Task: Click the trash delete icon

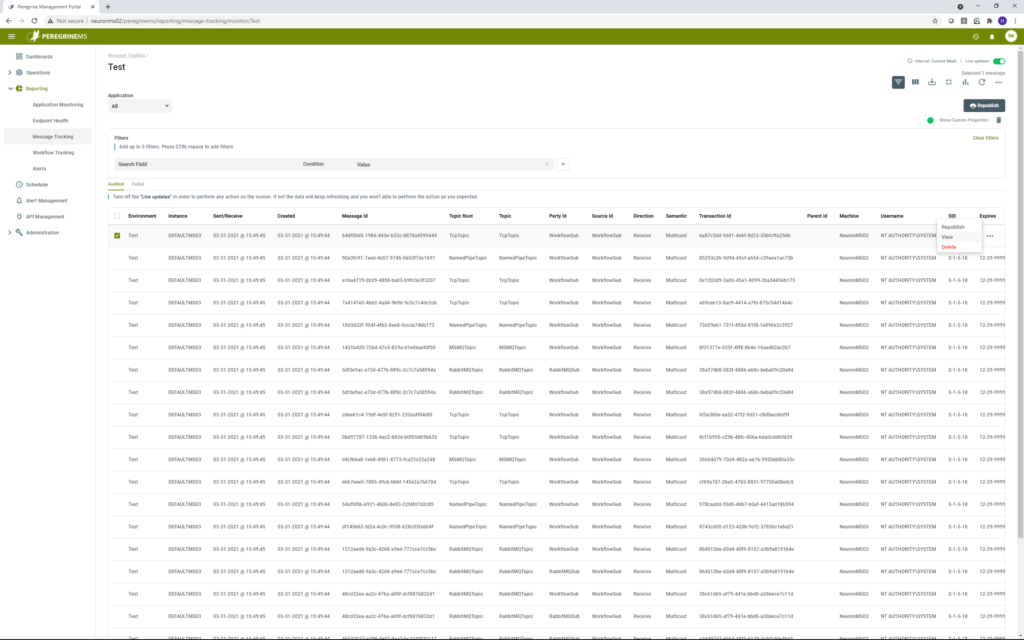Action: tap(997, 120)
